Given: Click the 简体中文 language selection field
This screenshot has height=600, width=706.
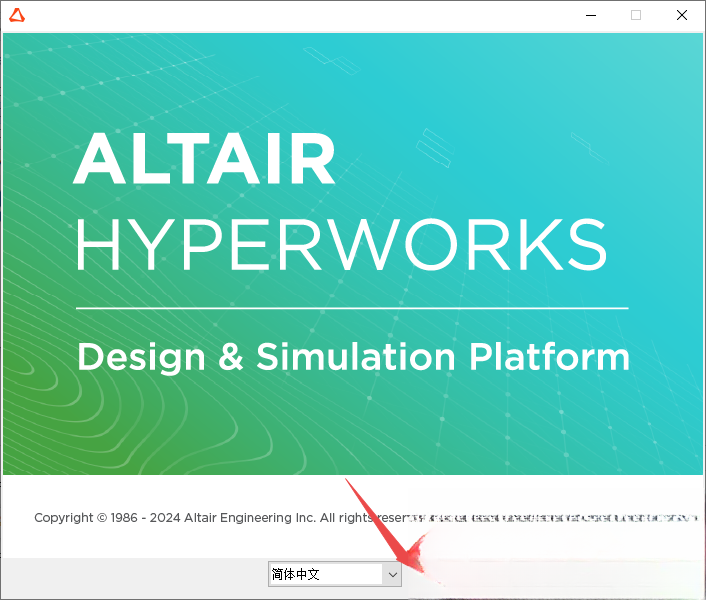Looking at the screenshot, I should point(335,574).
